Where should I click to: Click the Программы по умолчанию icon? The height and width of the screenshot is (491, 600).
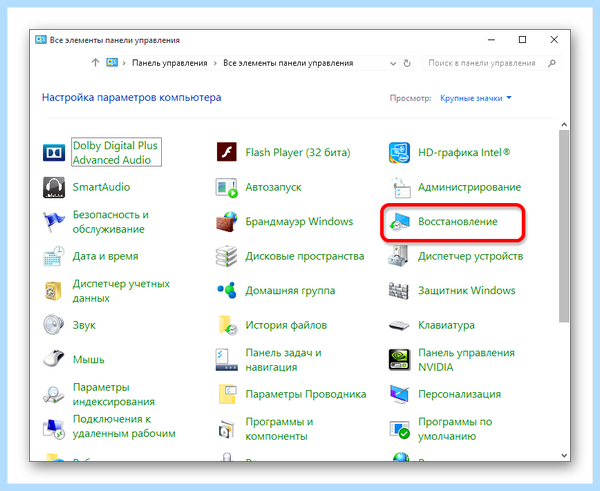click(399, 429)
